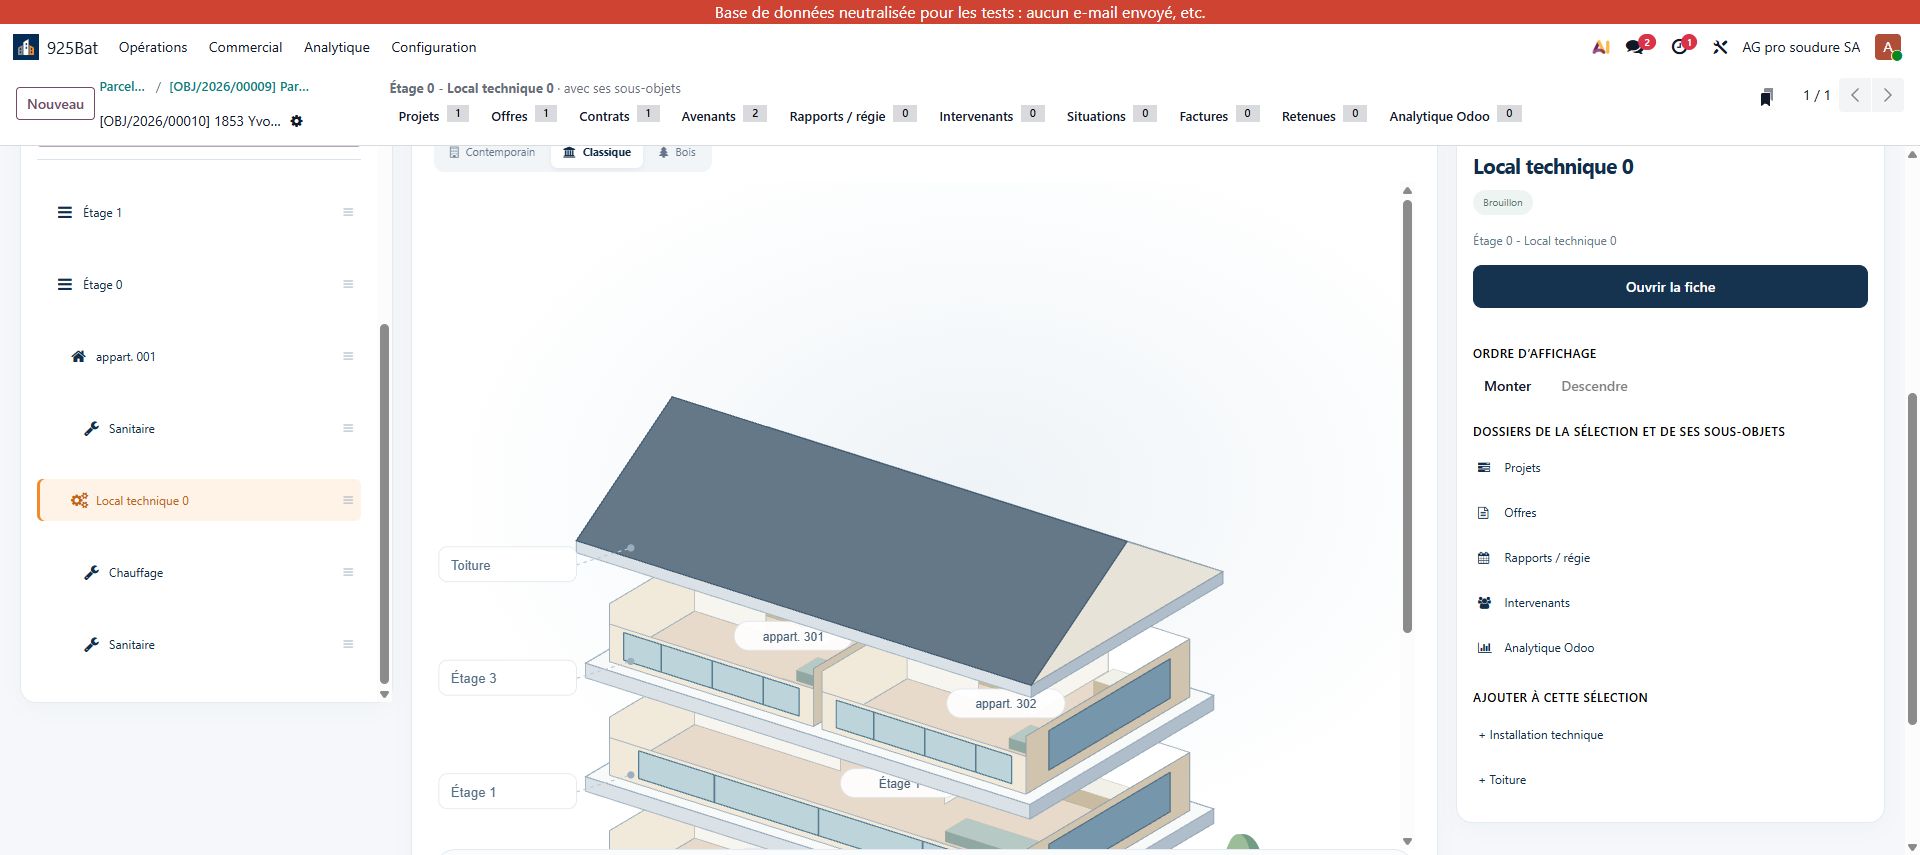Select the appart. 302 label in building view
Image resolution: width=1920 pixels, height=855 pixels.
(1006, 704)
